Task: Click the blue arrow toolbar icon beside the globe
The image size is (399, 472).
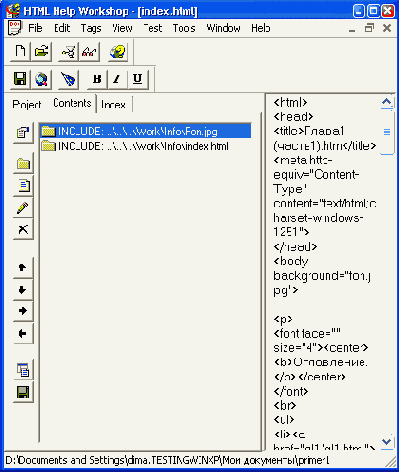Action: point(68,79)
